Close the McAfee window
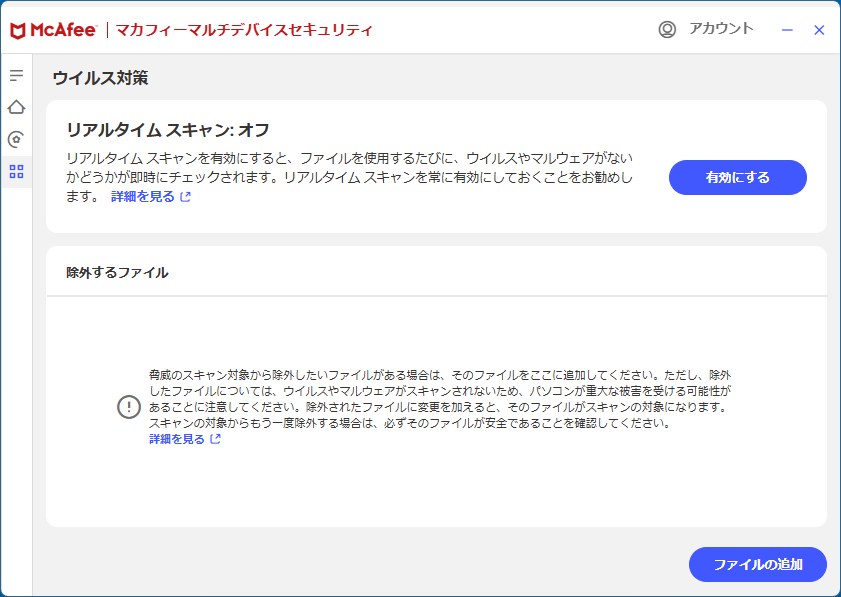The height and width of the screenshot is (597, 841). coord(819,30)
